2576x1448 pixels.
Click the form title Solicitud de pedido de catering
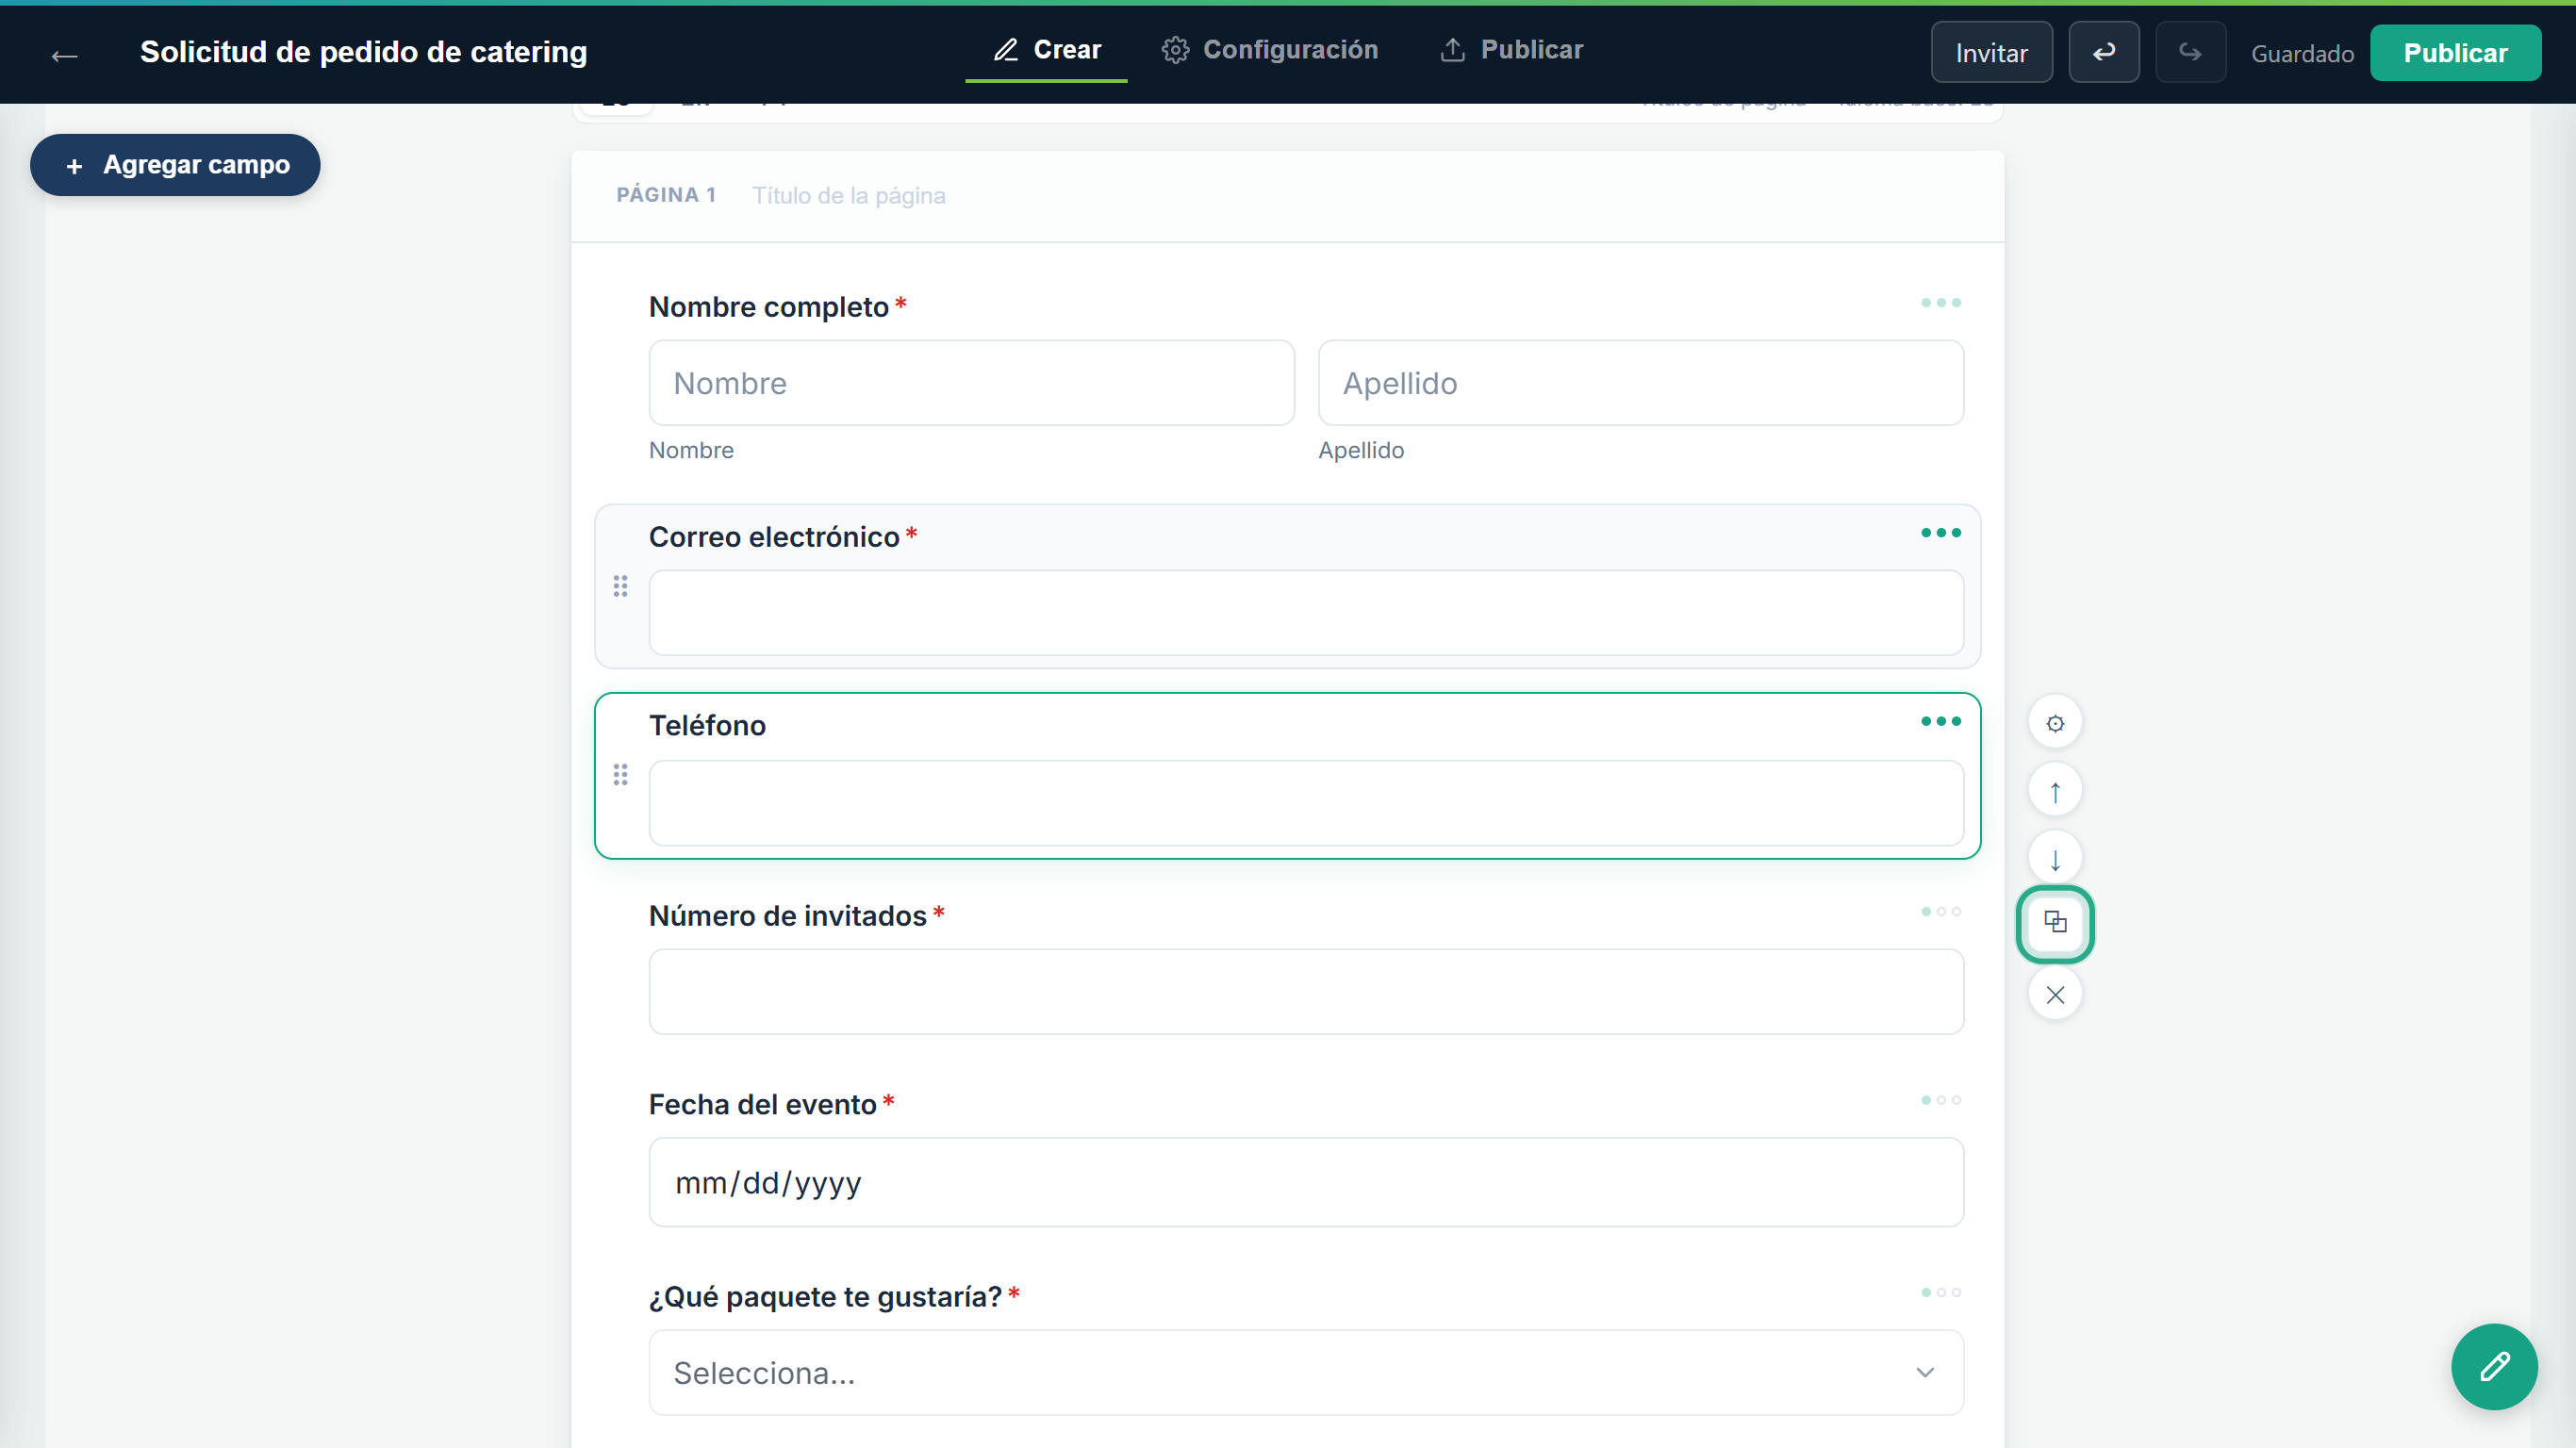(x=363, y=52)
